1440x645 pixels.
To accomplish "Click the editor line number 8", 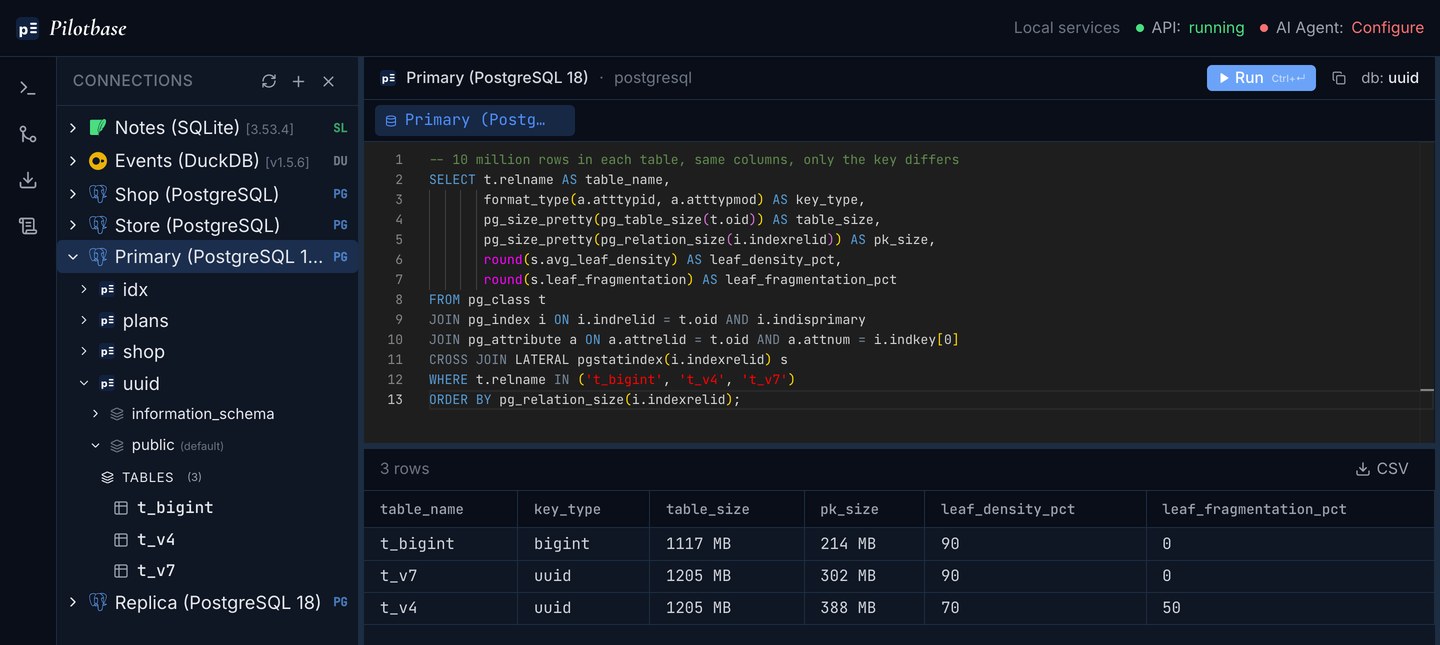I will (x=399, y=300).
